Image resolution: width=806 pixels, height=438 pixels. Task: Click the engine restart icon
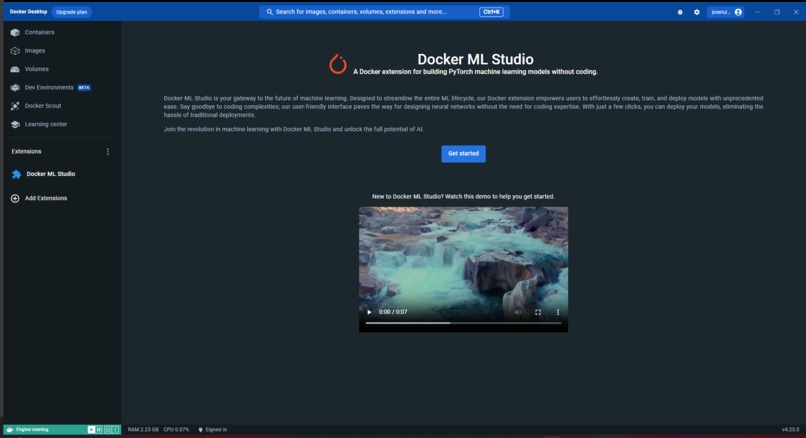tap(108, 430)
